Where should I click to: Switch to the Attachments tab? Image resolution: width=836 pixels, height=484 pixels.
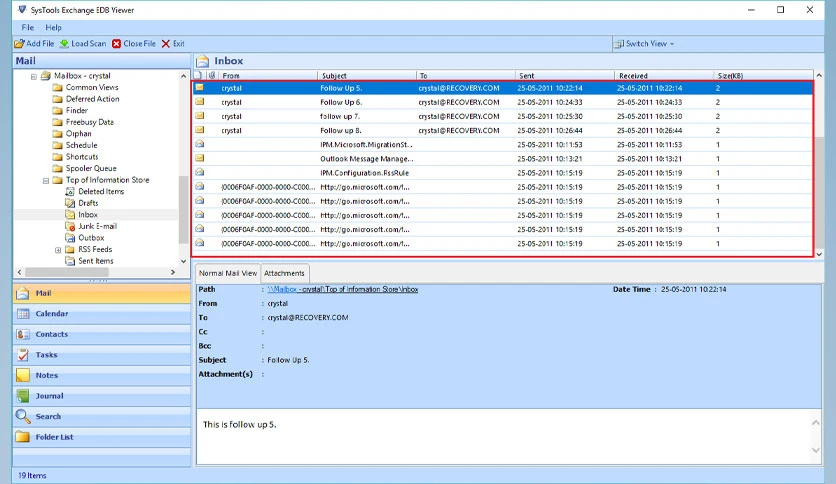click(284, 273)
